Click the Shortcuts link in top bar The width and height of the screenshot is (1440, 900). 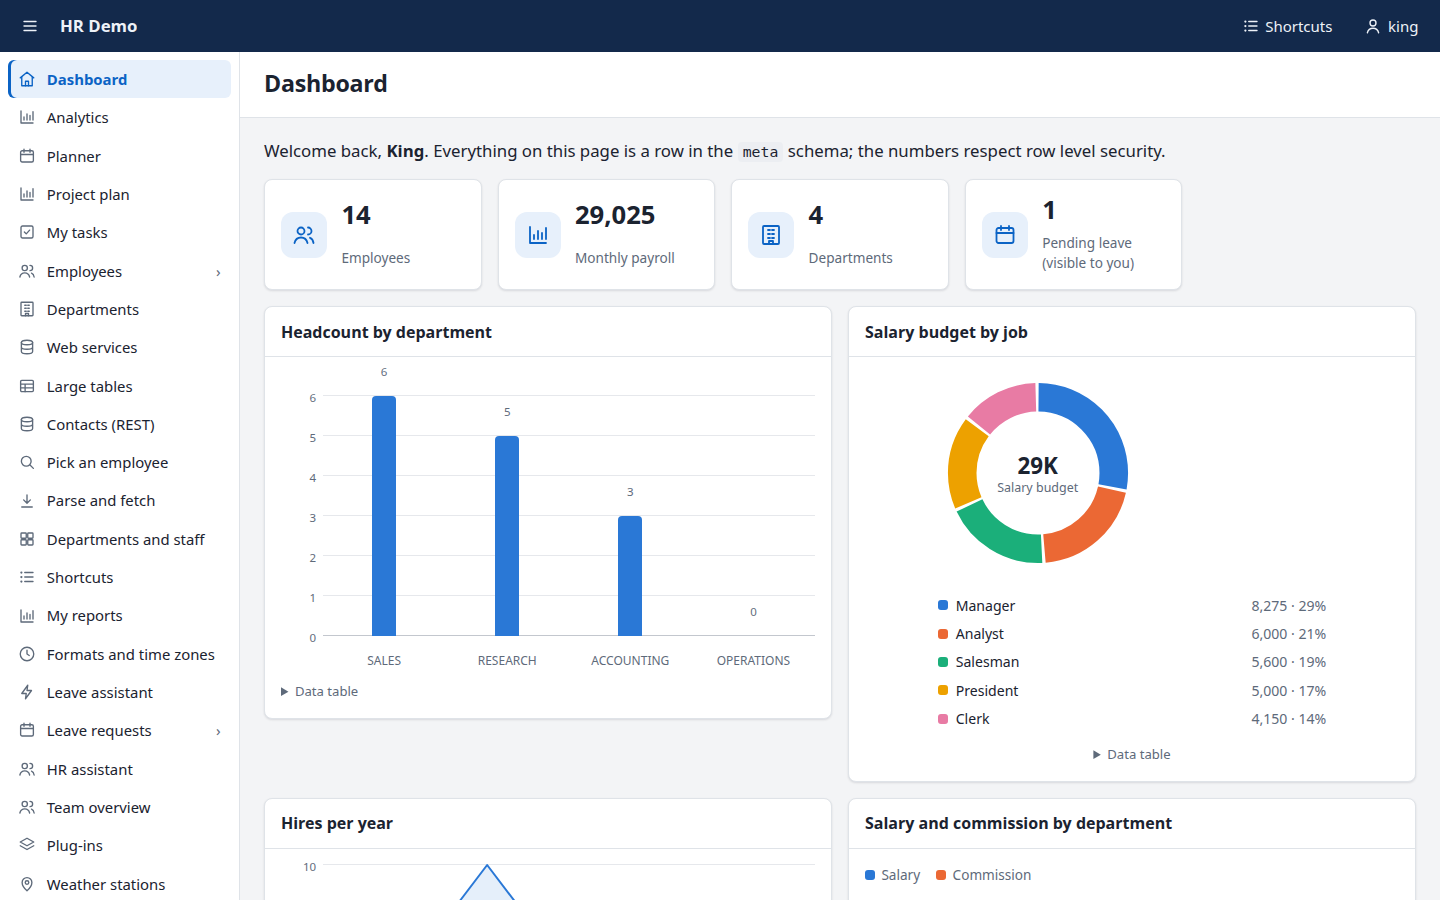tap(1288, 26)
